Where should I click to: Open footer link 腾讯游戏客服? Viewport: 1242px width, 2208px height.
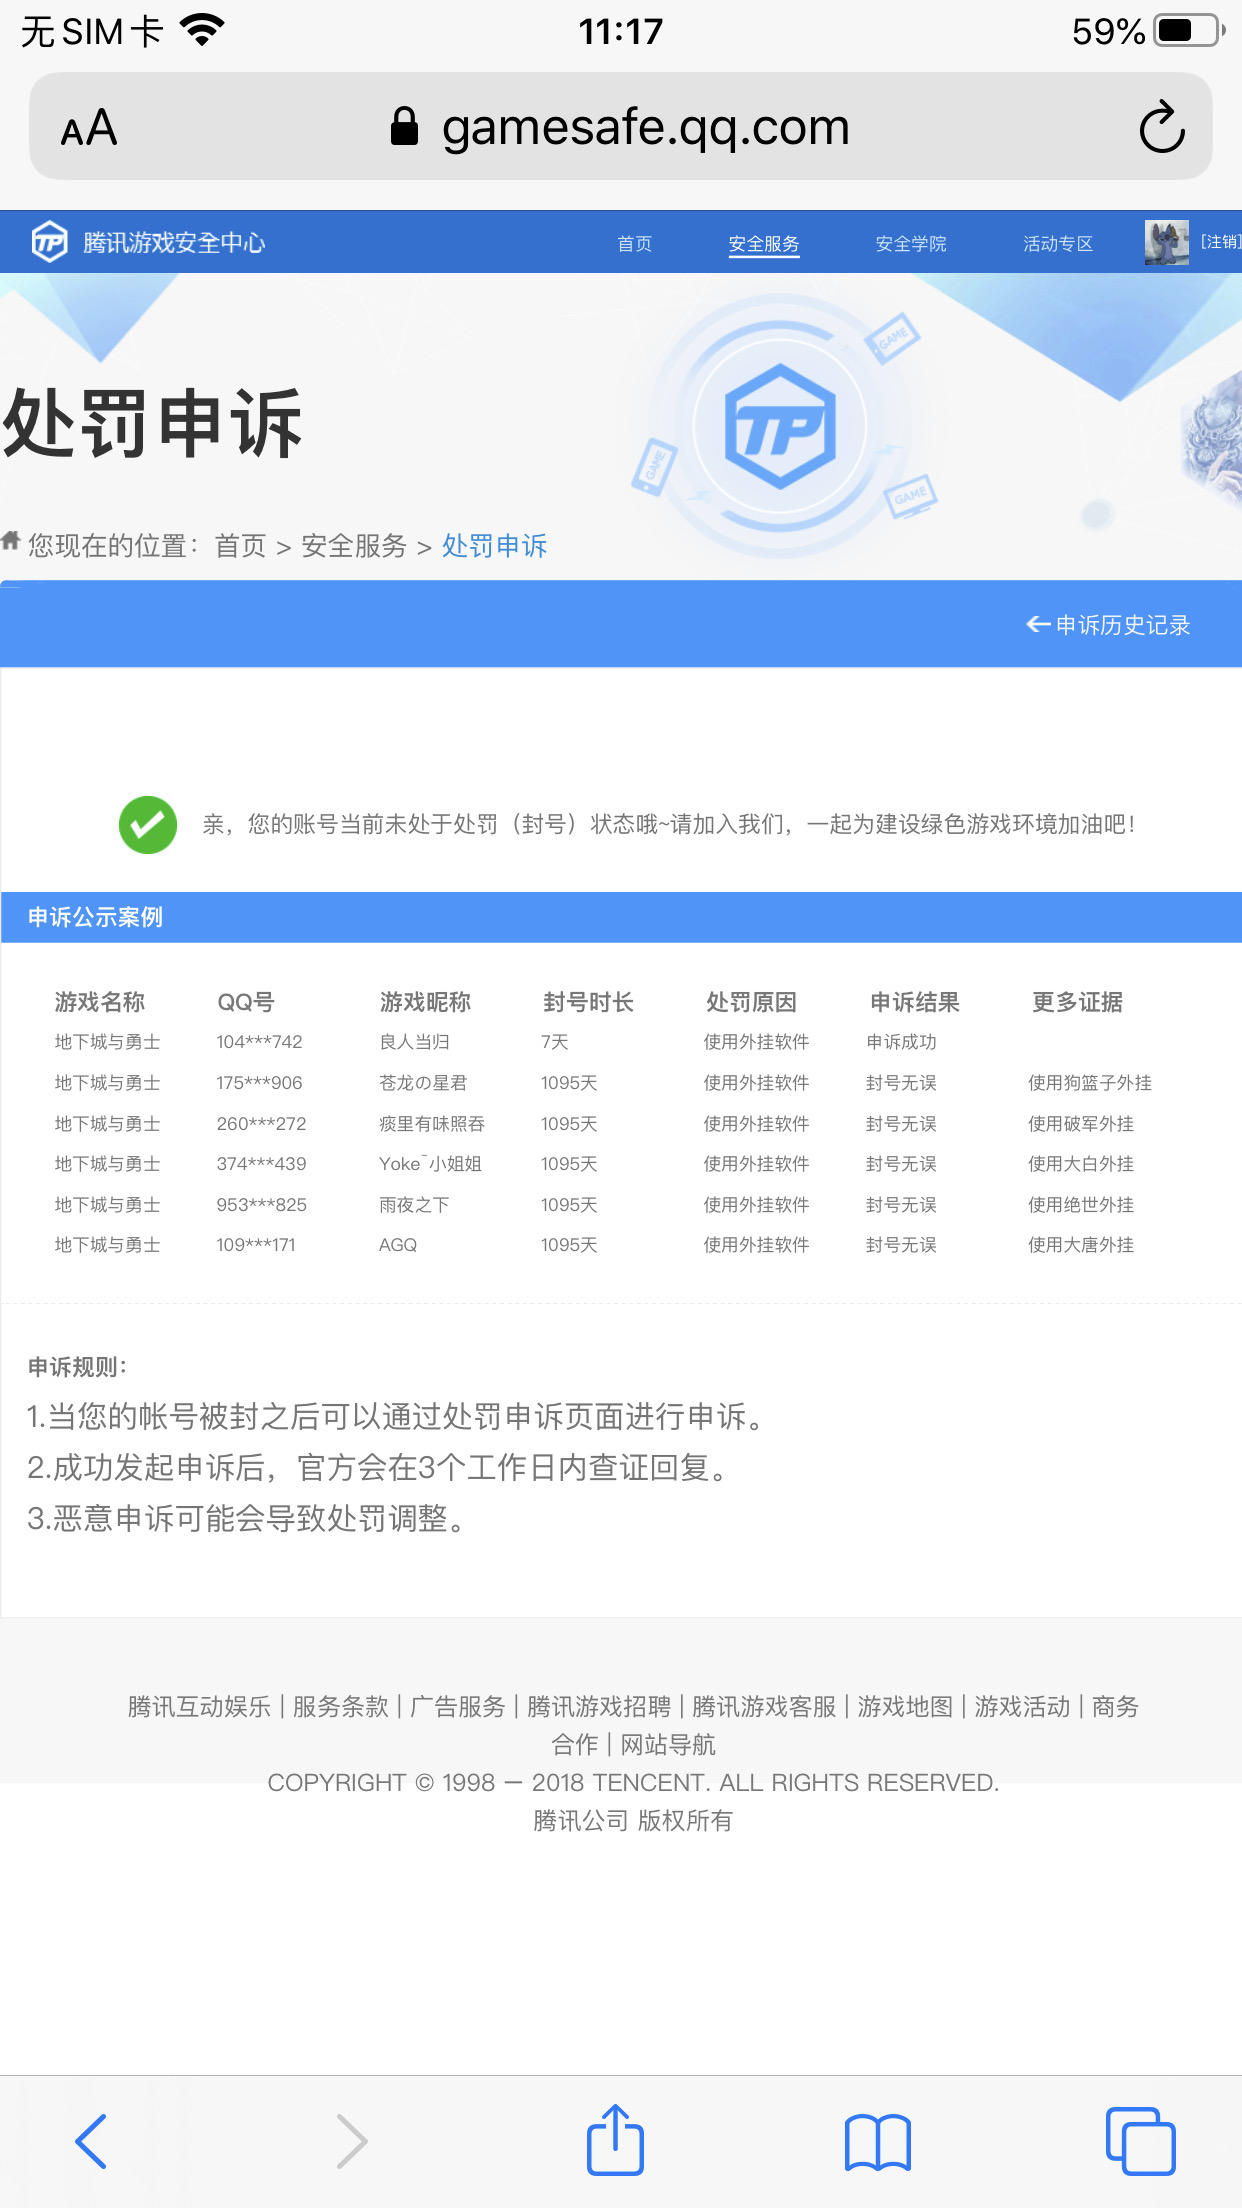click(764, 1706)
